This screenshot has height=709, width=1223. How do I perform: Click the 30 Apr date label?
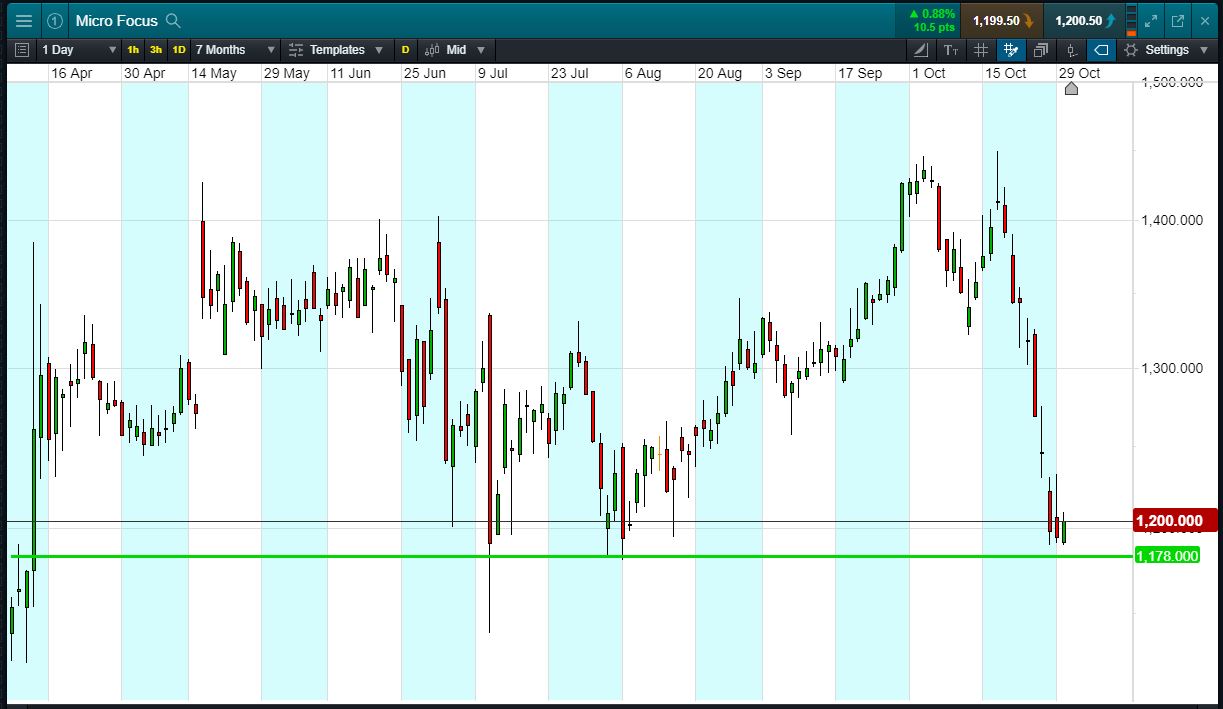[x=144, y=73]
